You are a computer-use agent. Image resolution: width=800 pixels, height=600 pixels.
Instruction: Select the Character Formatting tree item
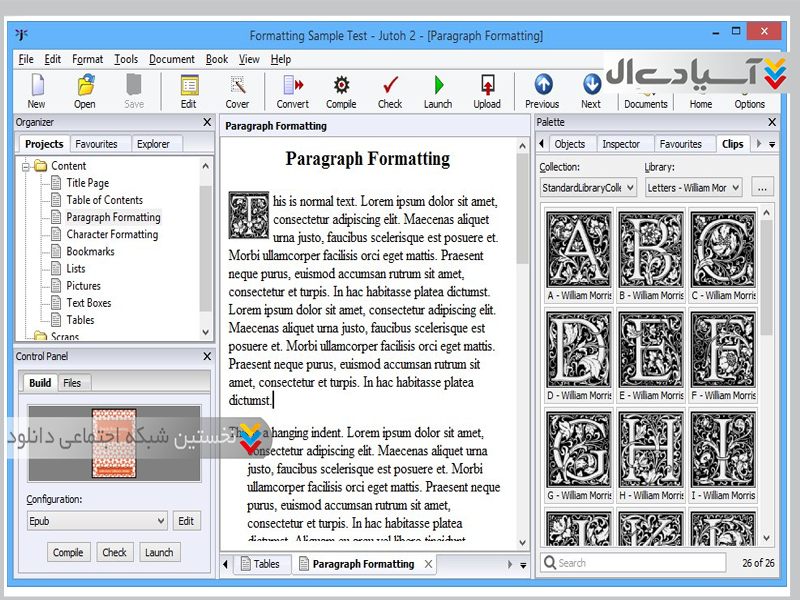112,234
